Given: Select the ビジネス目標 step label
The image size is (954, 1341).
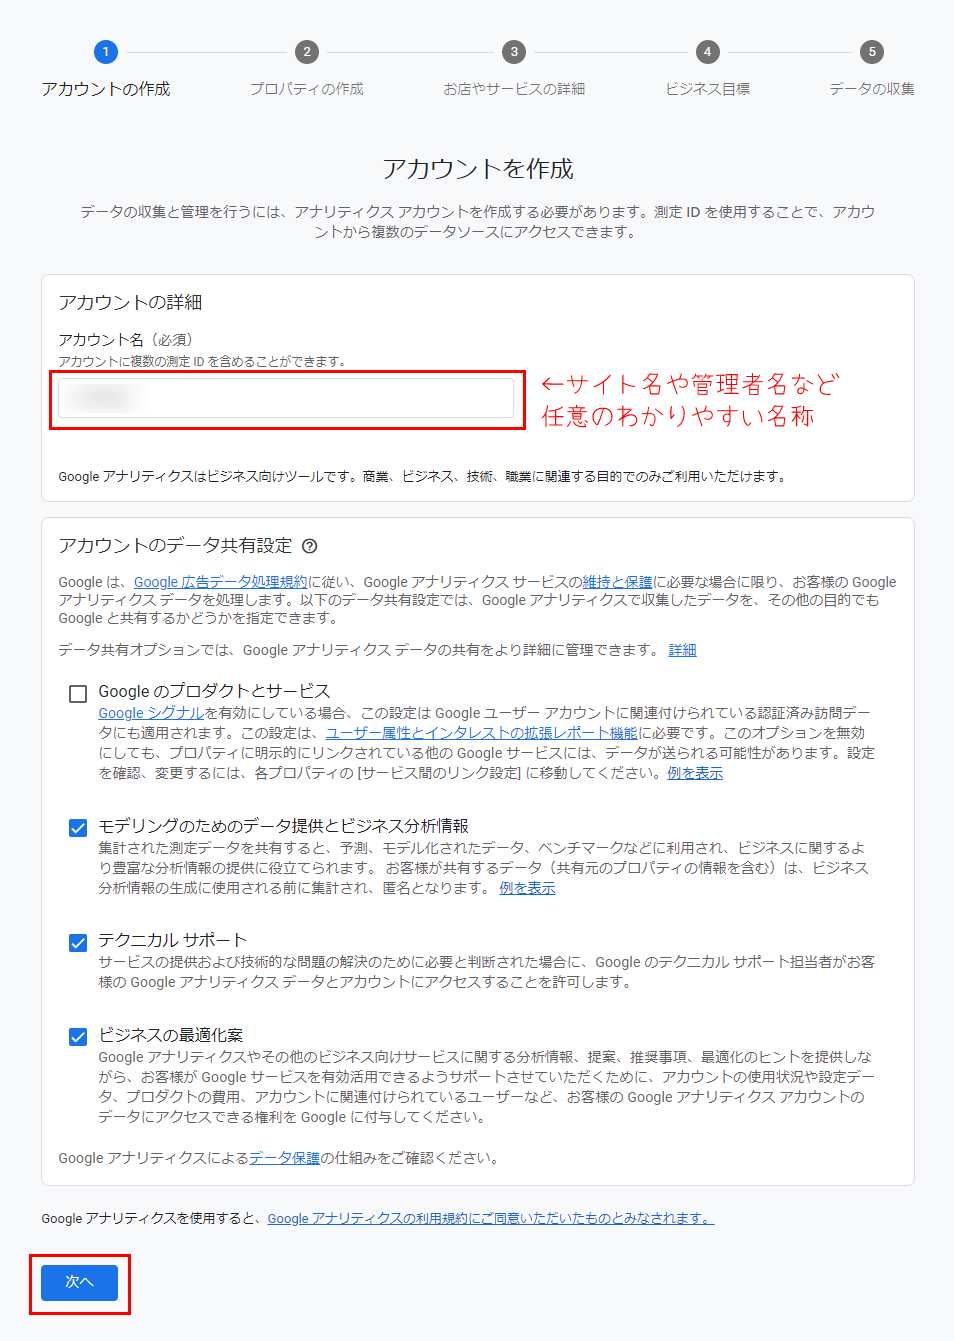Looking at the screenshot, I should click(707, 89).
